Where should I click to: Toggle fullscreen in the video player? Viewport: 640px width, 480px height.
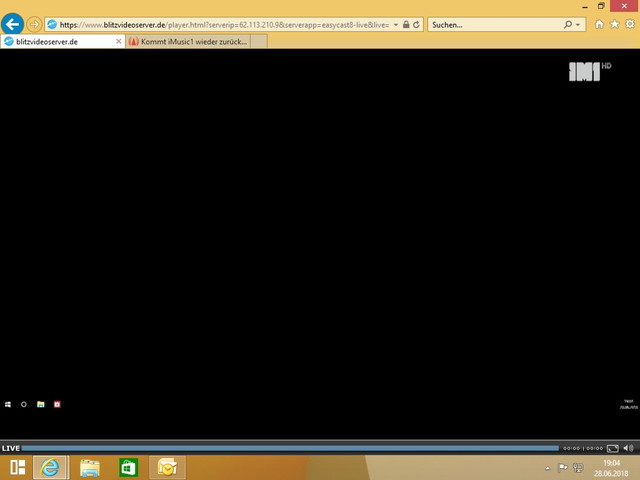pos(613,448)
